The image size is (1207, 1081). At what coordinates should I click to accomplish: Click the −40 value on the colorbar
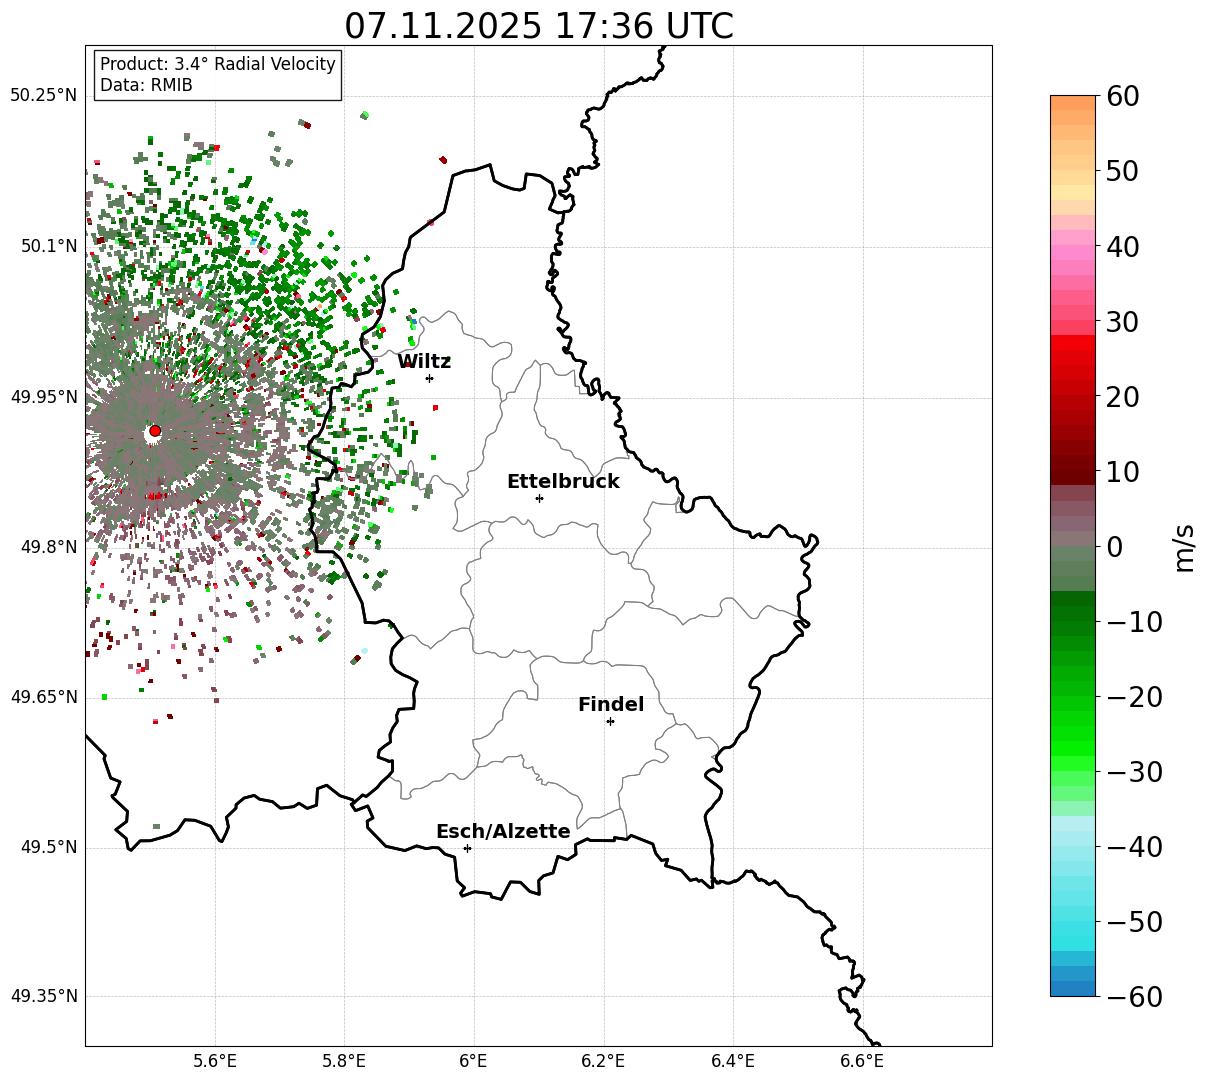(x=1134, y=847)
